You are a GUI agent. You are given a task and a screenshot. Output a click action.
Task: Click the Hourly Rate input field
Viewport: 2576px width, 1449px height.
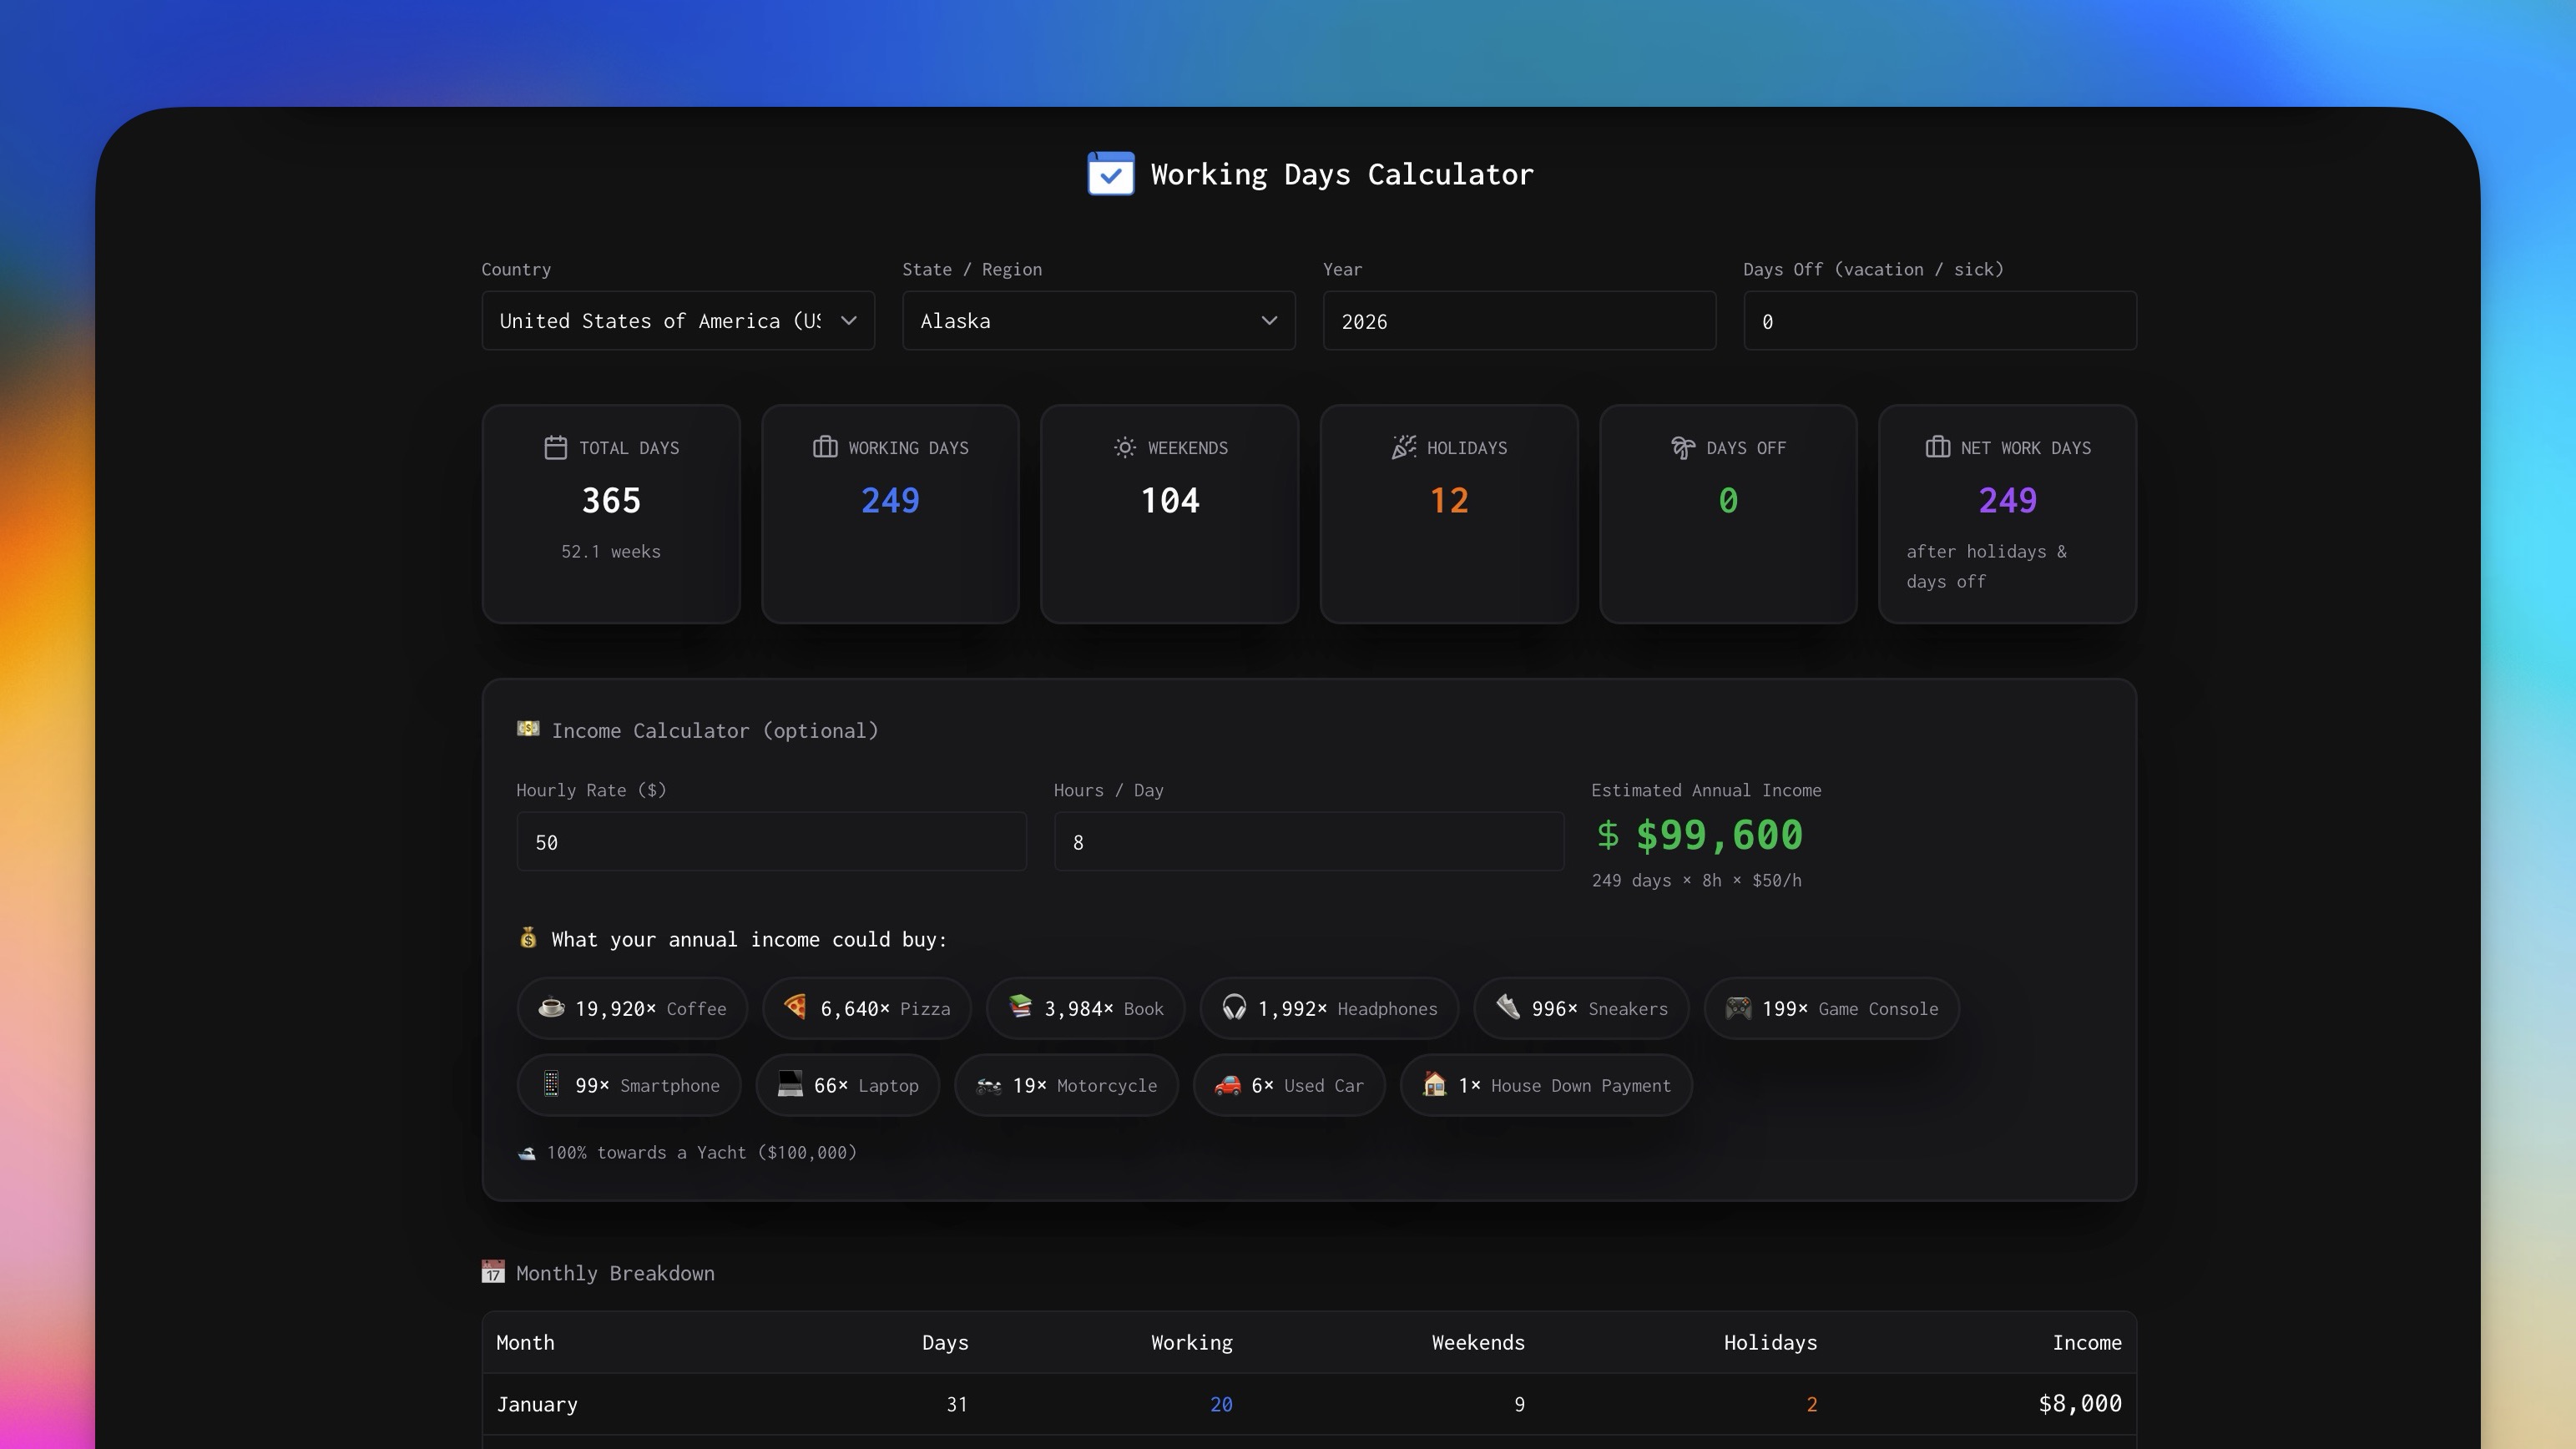click(x=770, y=842)
